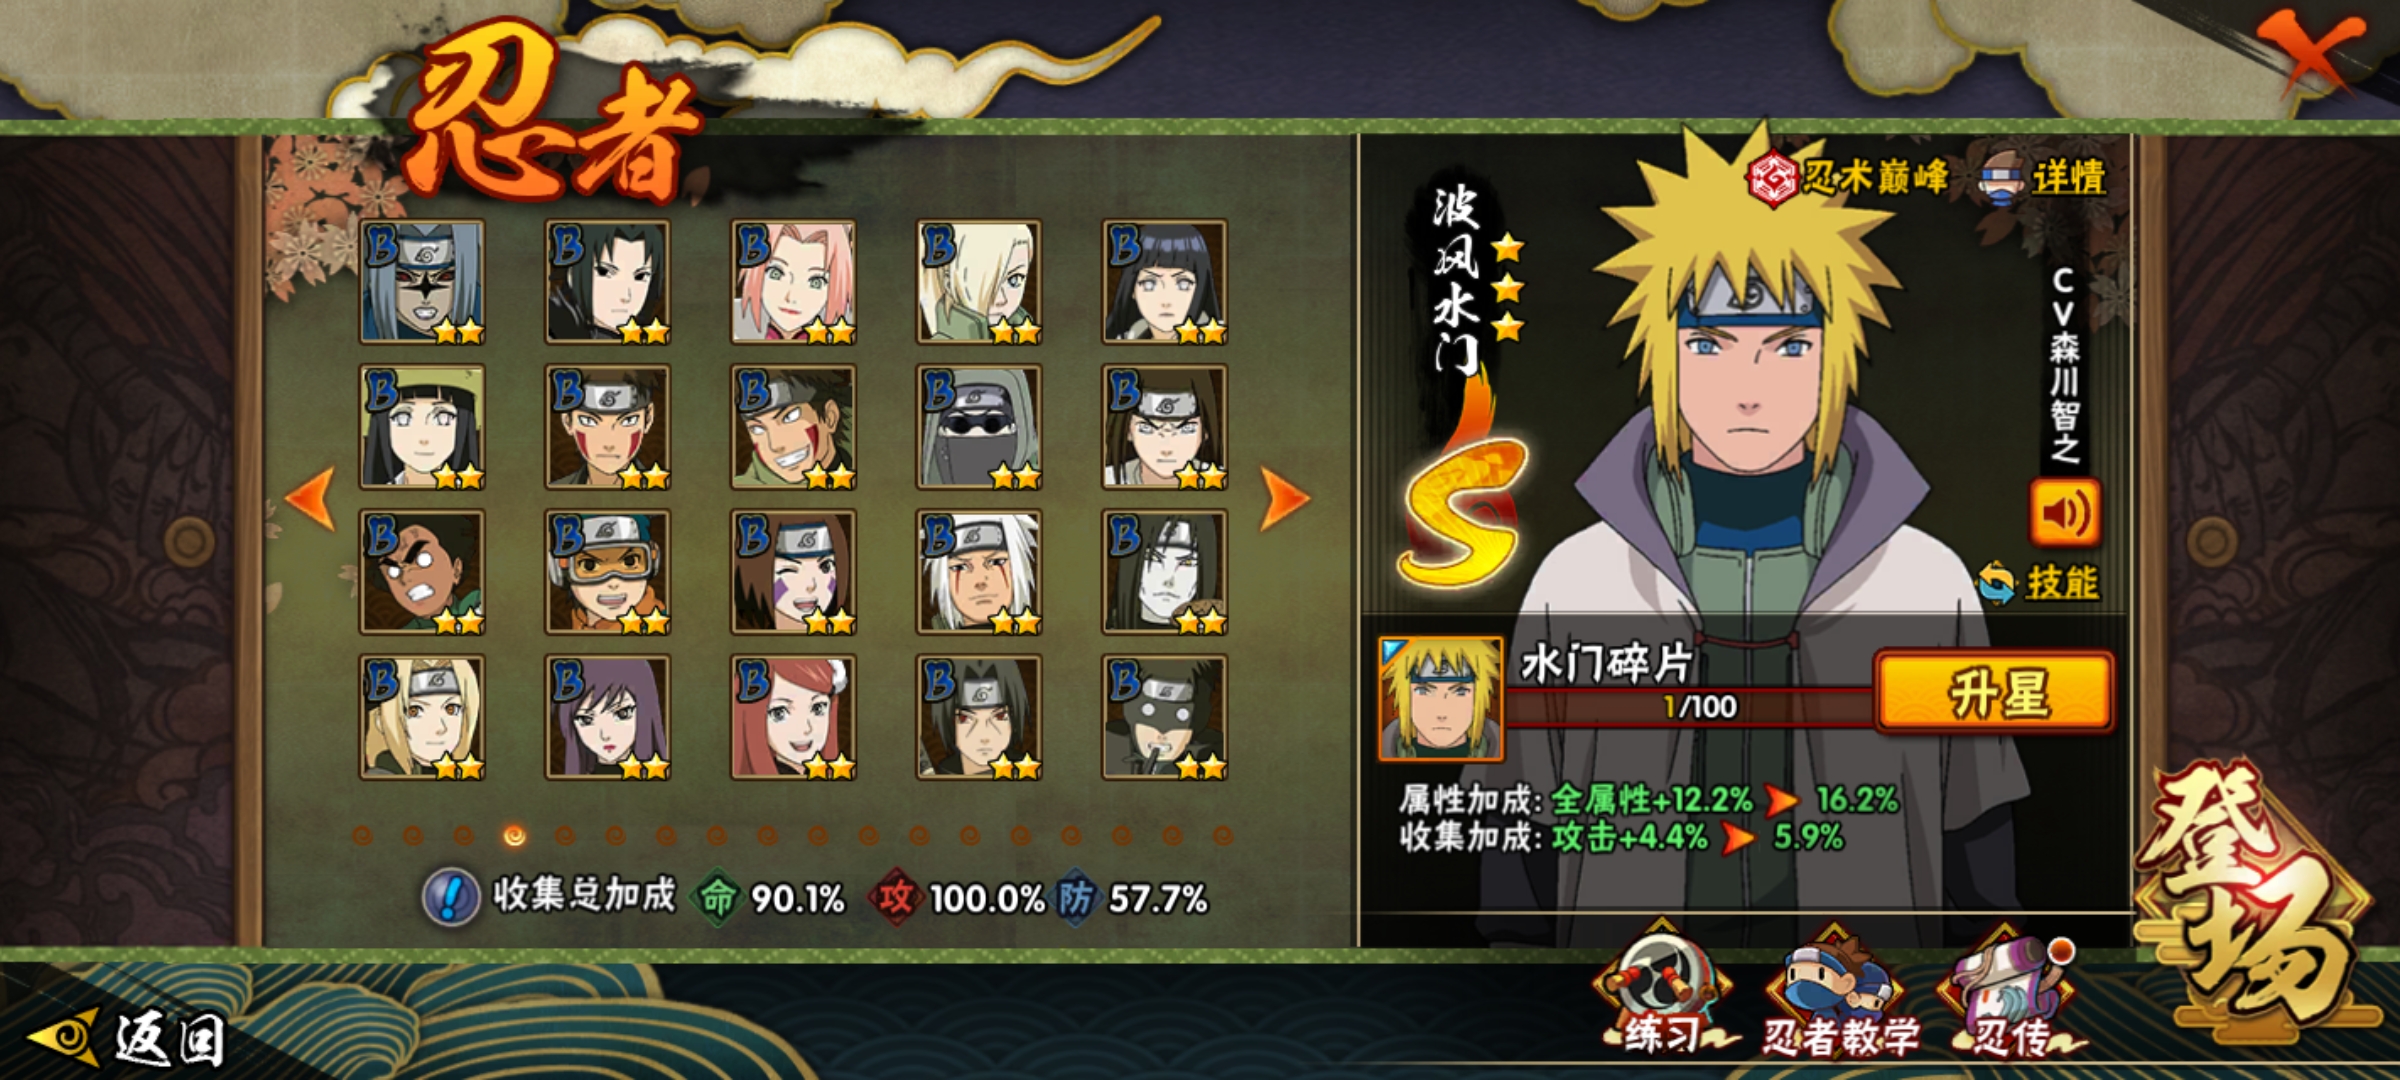Image resolution: width=2400 pixels, height=1080 pixels.
Task: Toggle the 技能 skill swap view
Action: (x=2038, y=583)
